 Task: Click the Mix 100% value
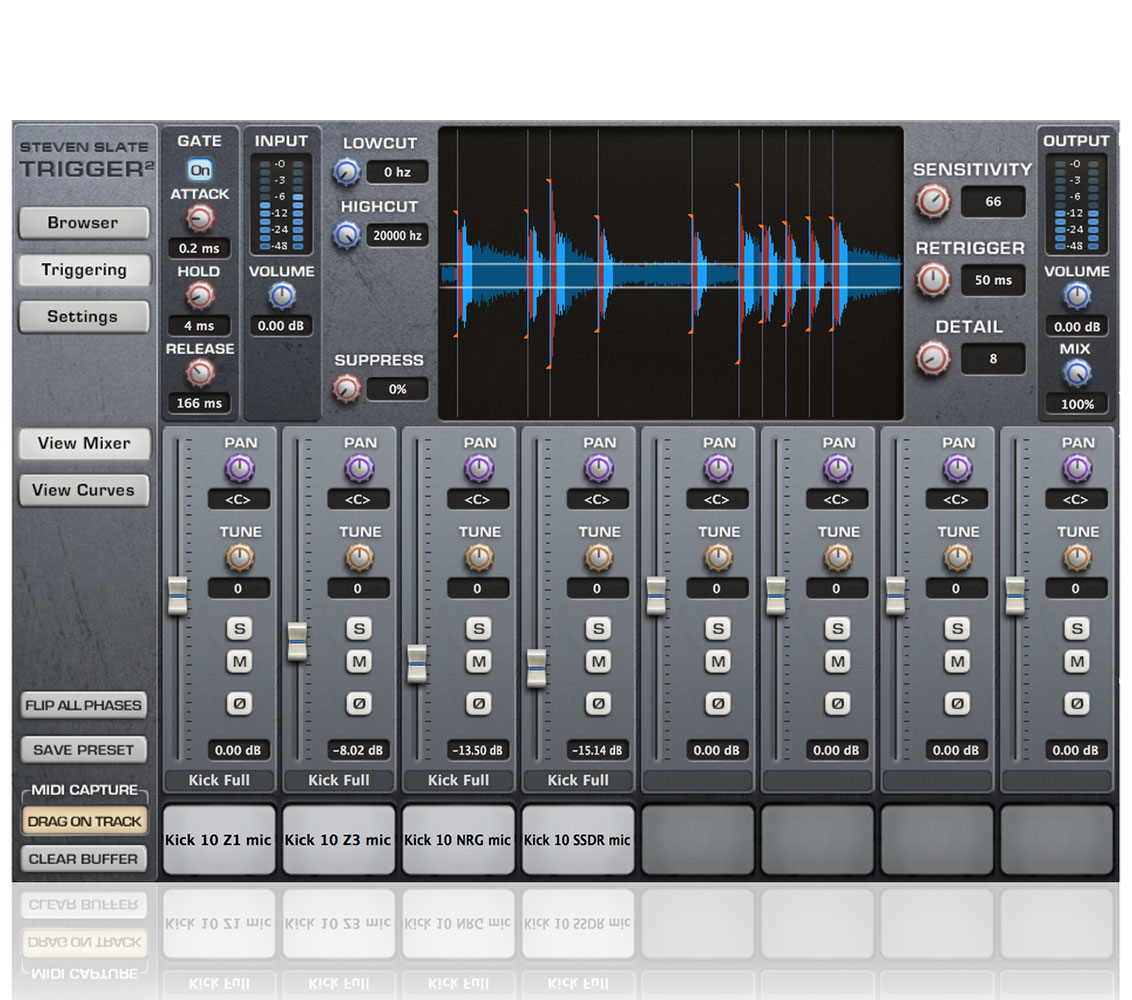coord(1076,404)
